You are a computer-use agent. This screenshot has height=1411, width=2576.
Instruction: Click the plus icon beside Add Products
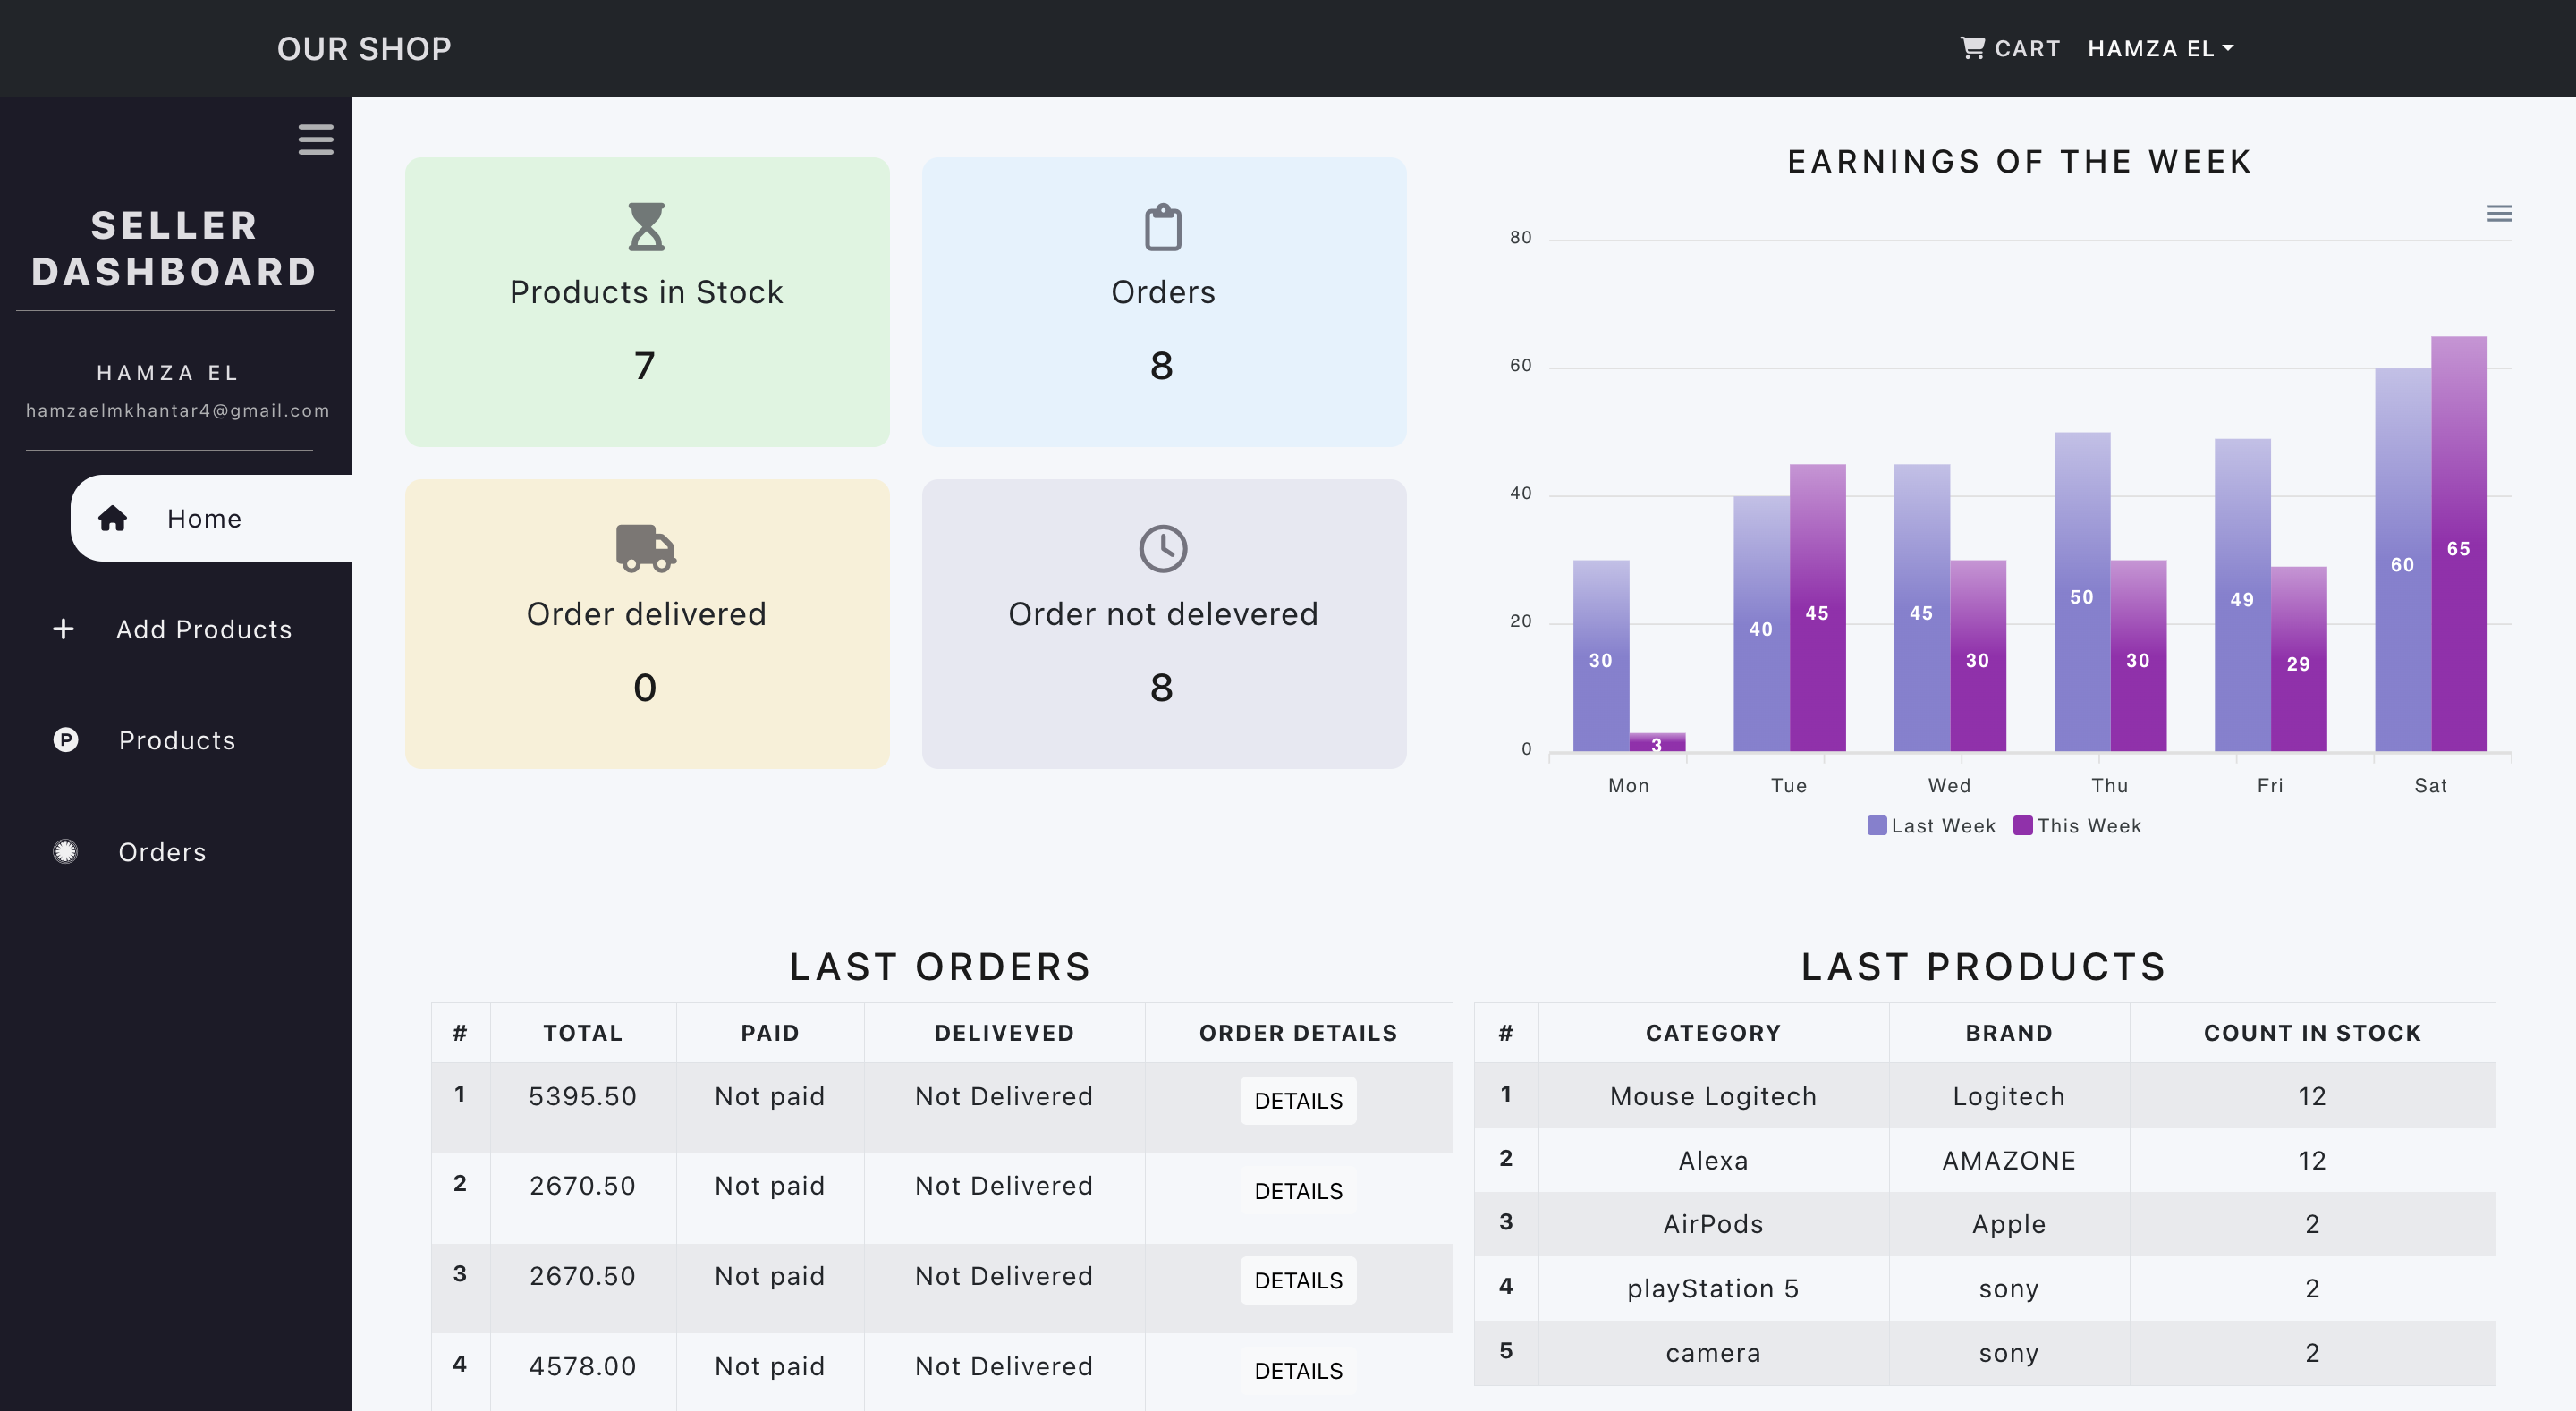[x=63, y=629]
